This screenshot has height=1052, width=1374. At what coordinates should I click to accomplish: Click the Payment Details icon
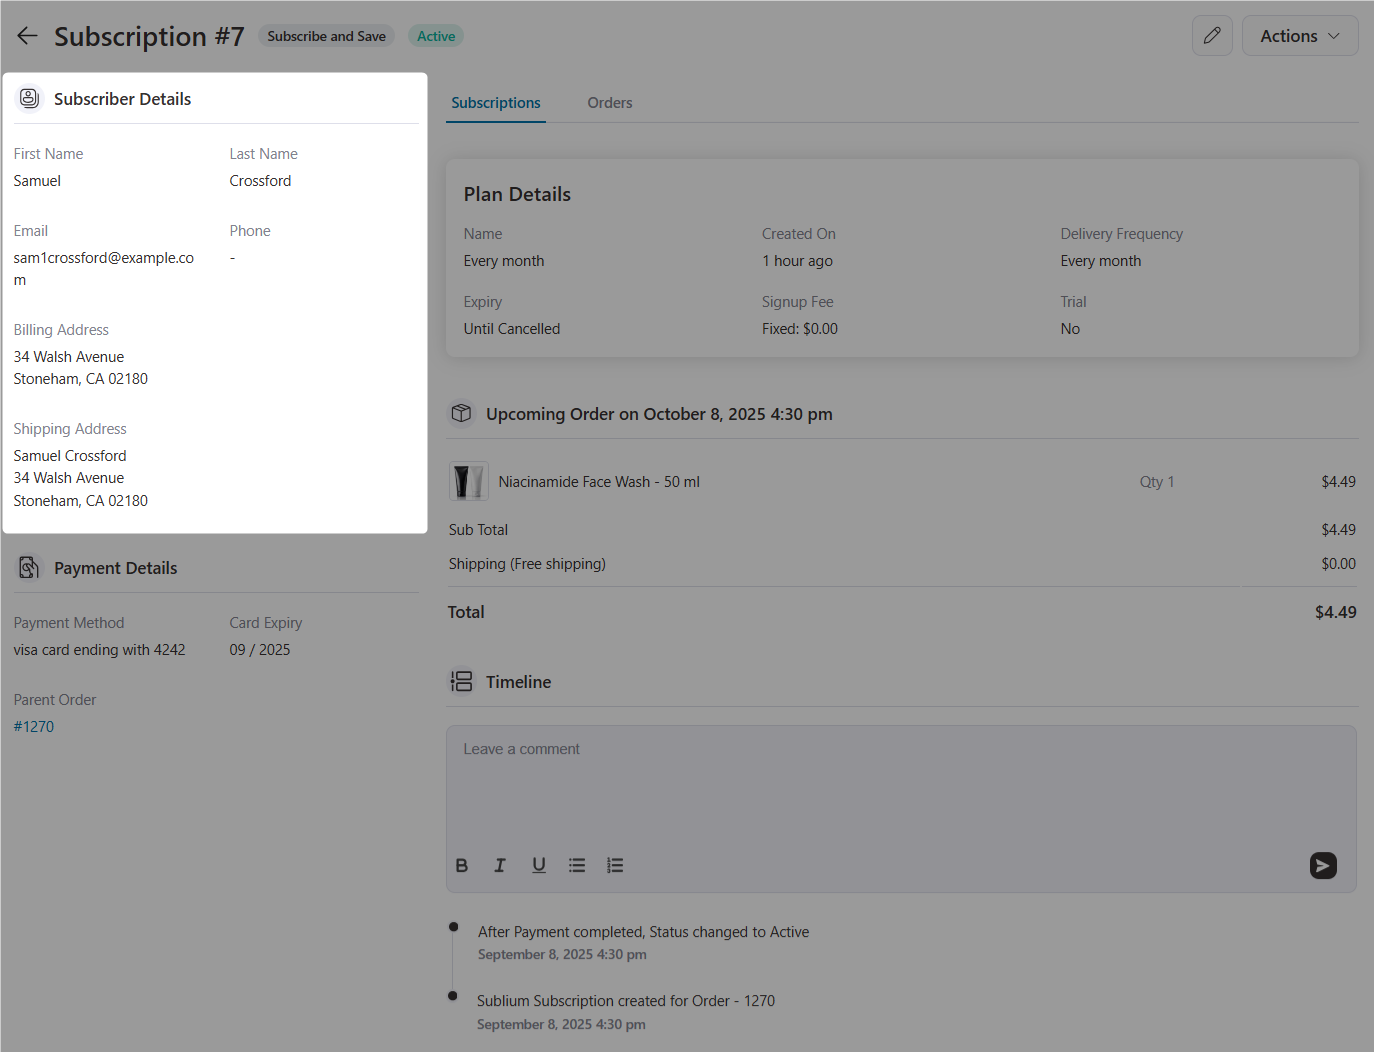[29, 567]
